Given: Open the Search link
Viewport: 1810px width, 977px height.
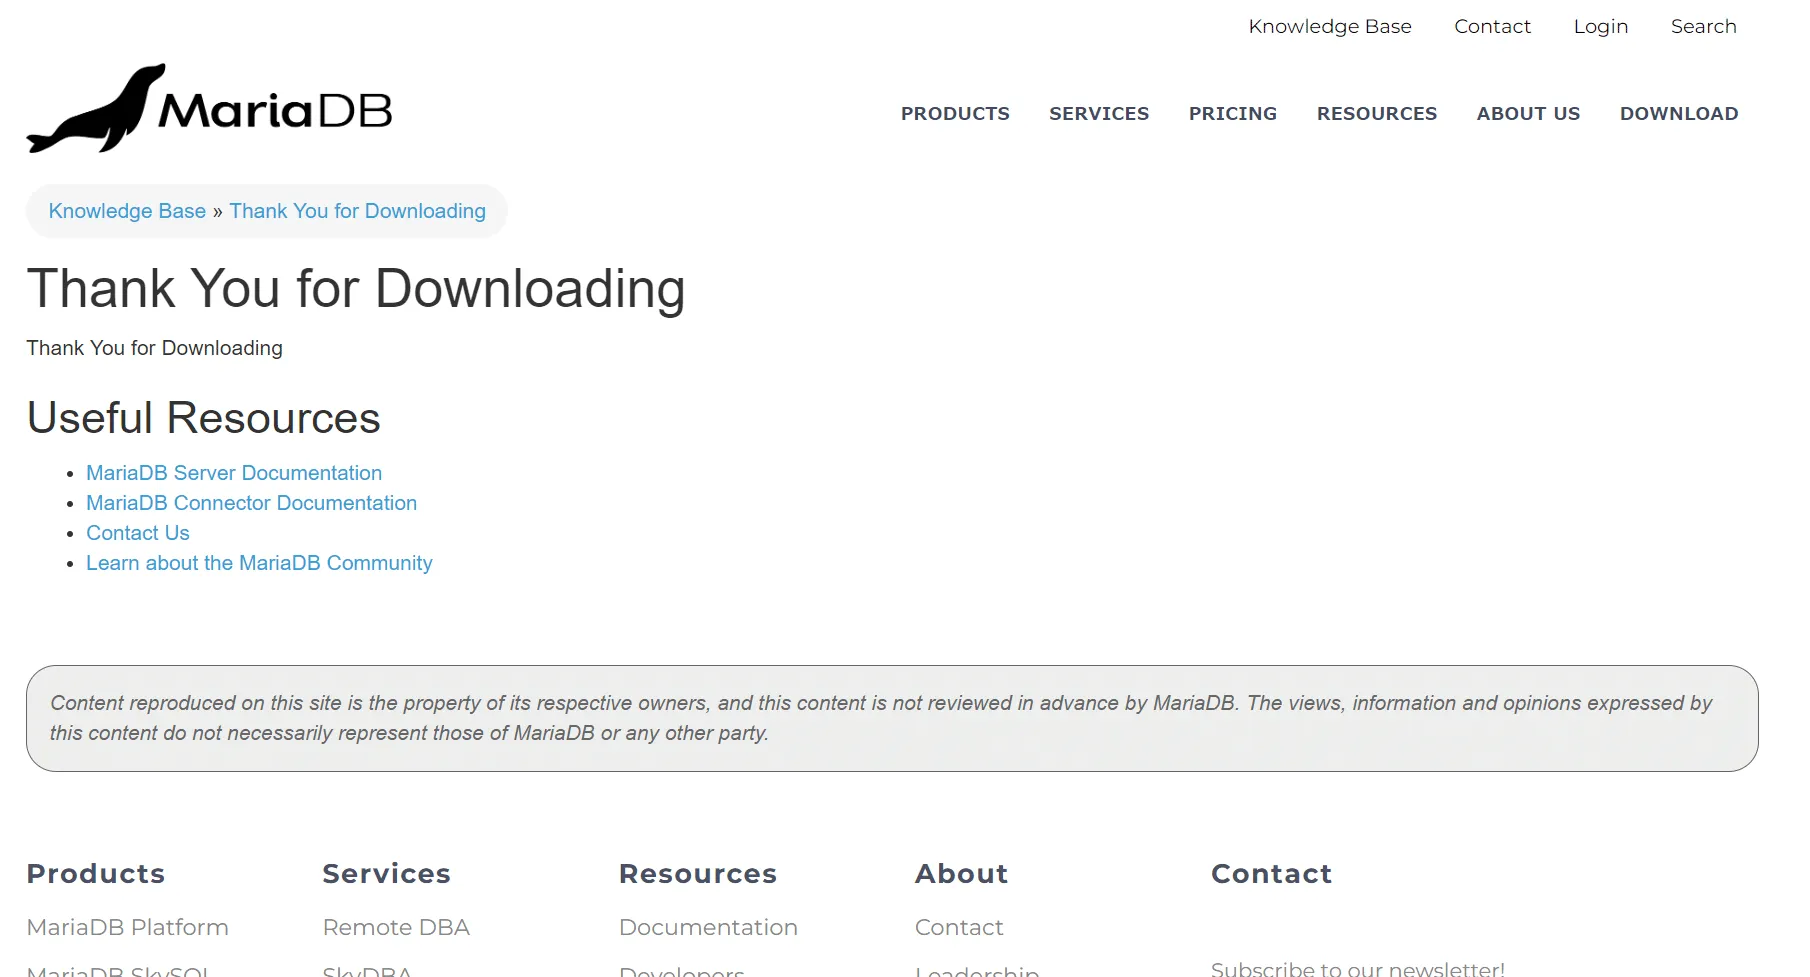Looking at the screenshot, I should point(1703,27).
